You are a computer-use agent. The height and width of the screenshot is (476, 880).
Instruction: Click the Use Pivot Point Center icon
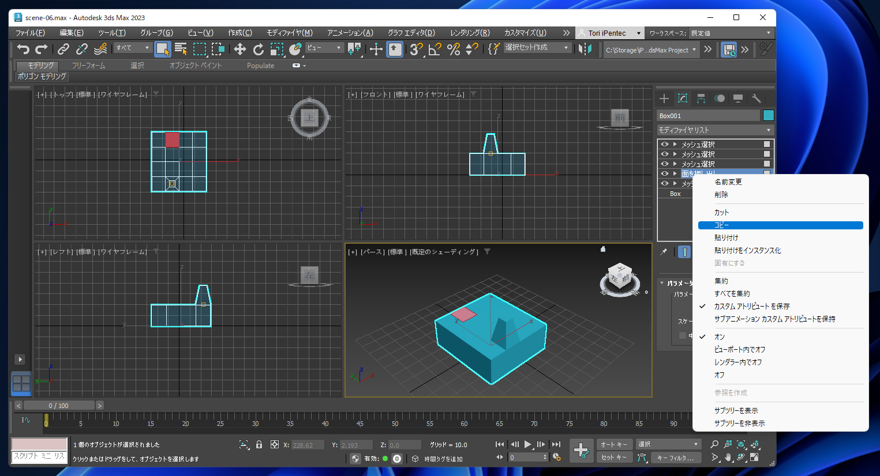354,49
